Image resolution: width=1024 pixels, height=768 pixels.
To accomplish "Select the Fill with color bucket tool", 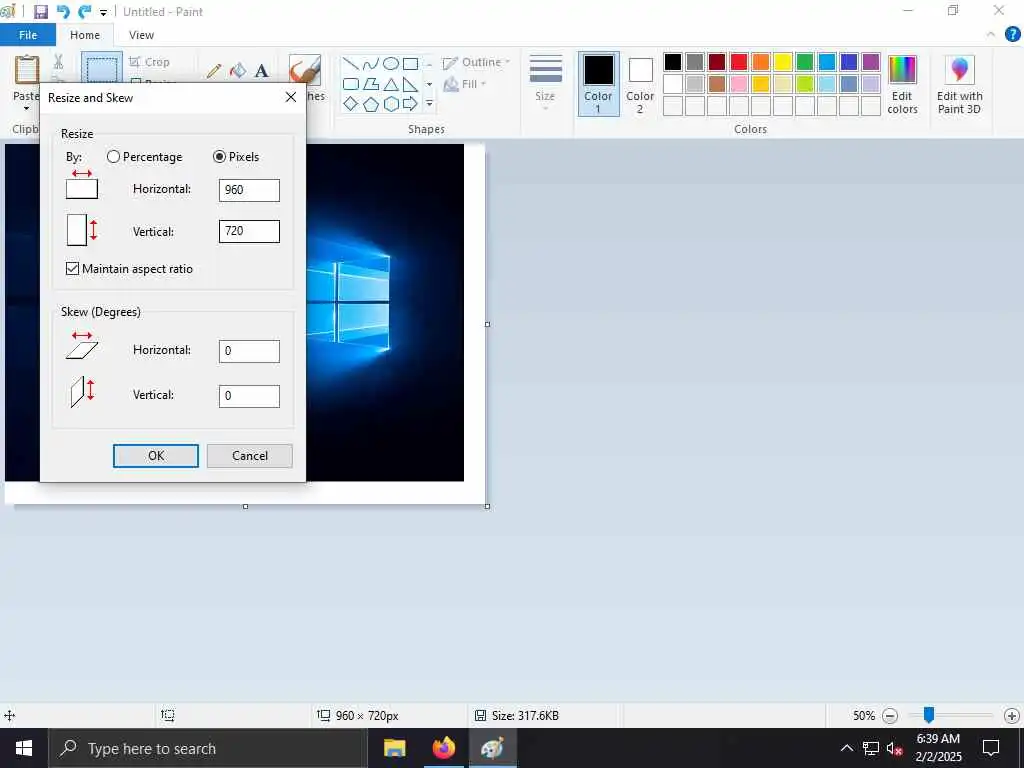I will tap(238, 71).
